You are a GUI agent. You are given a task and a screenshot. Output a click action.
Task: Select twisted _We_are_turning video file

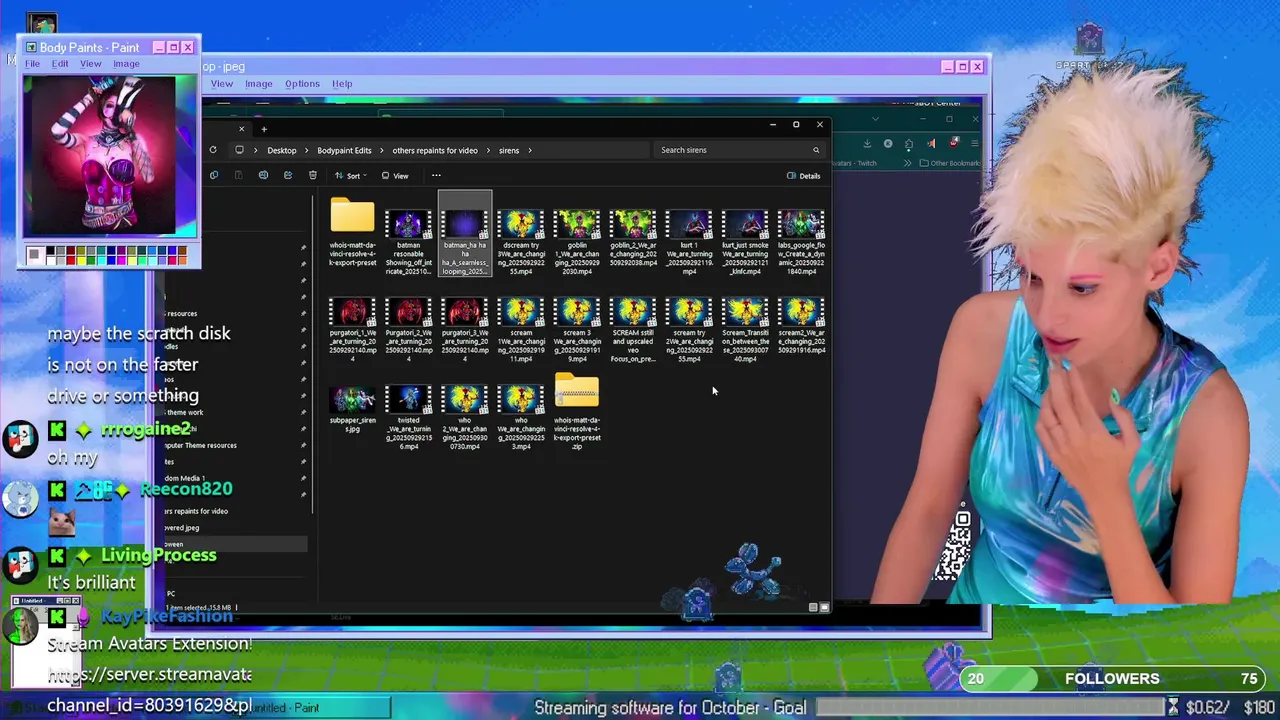(x=408, y=417)
